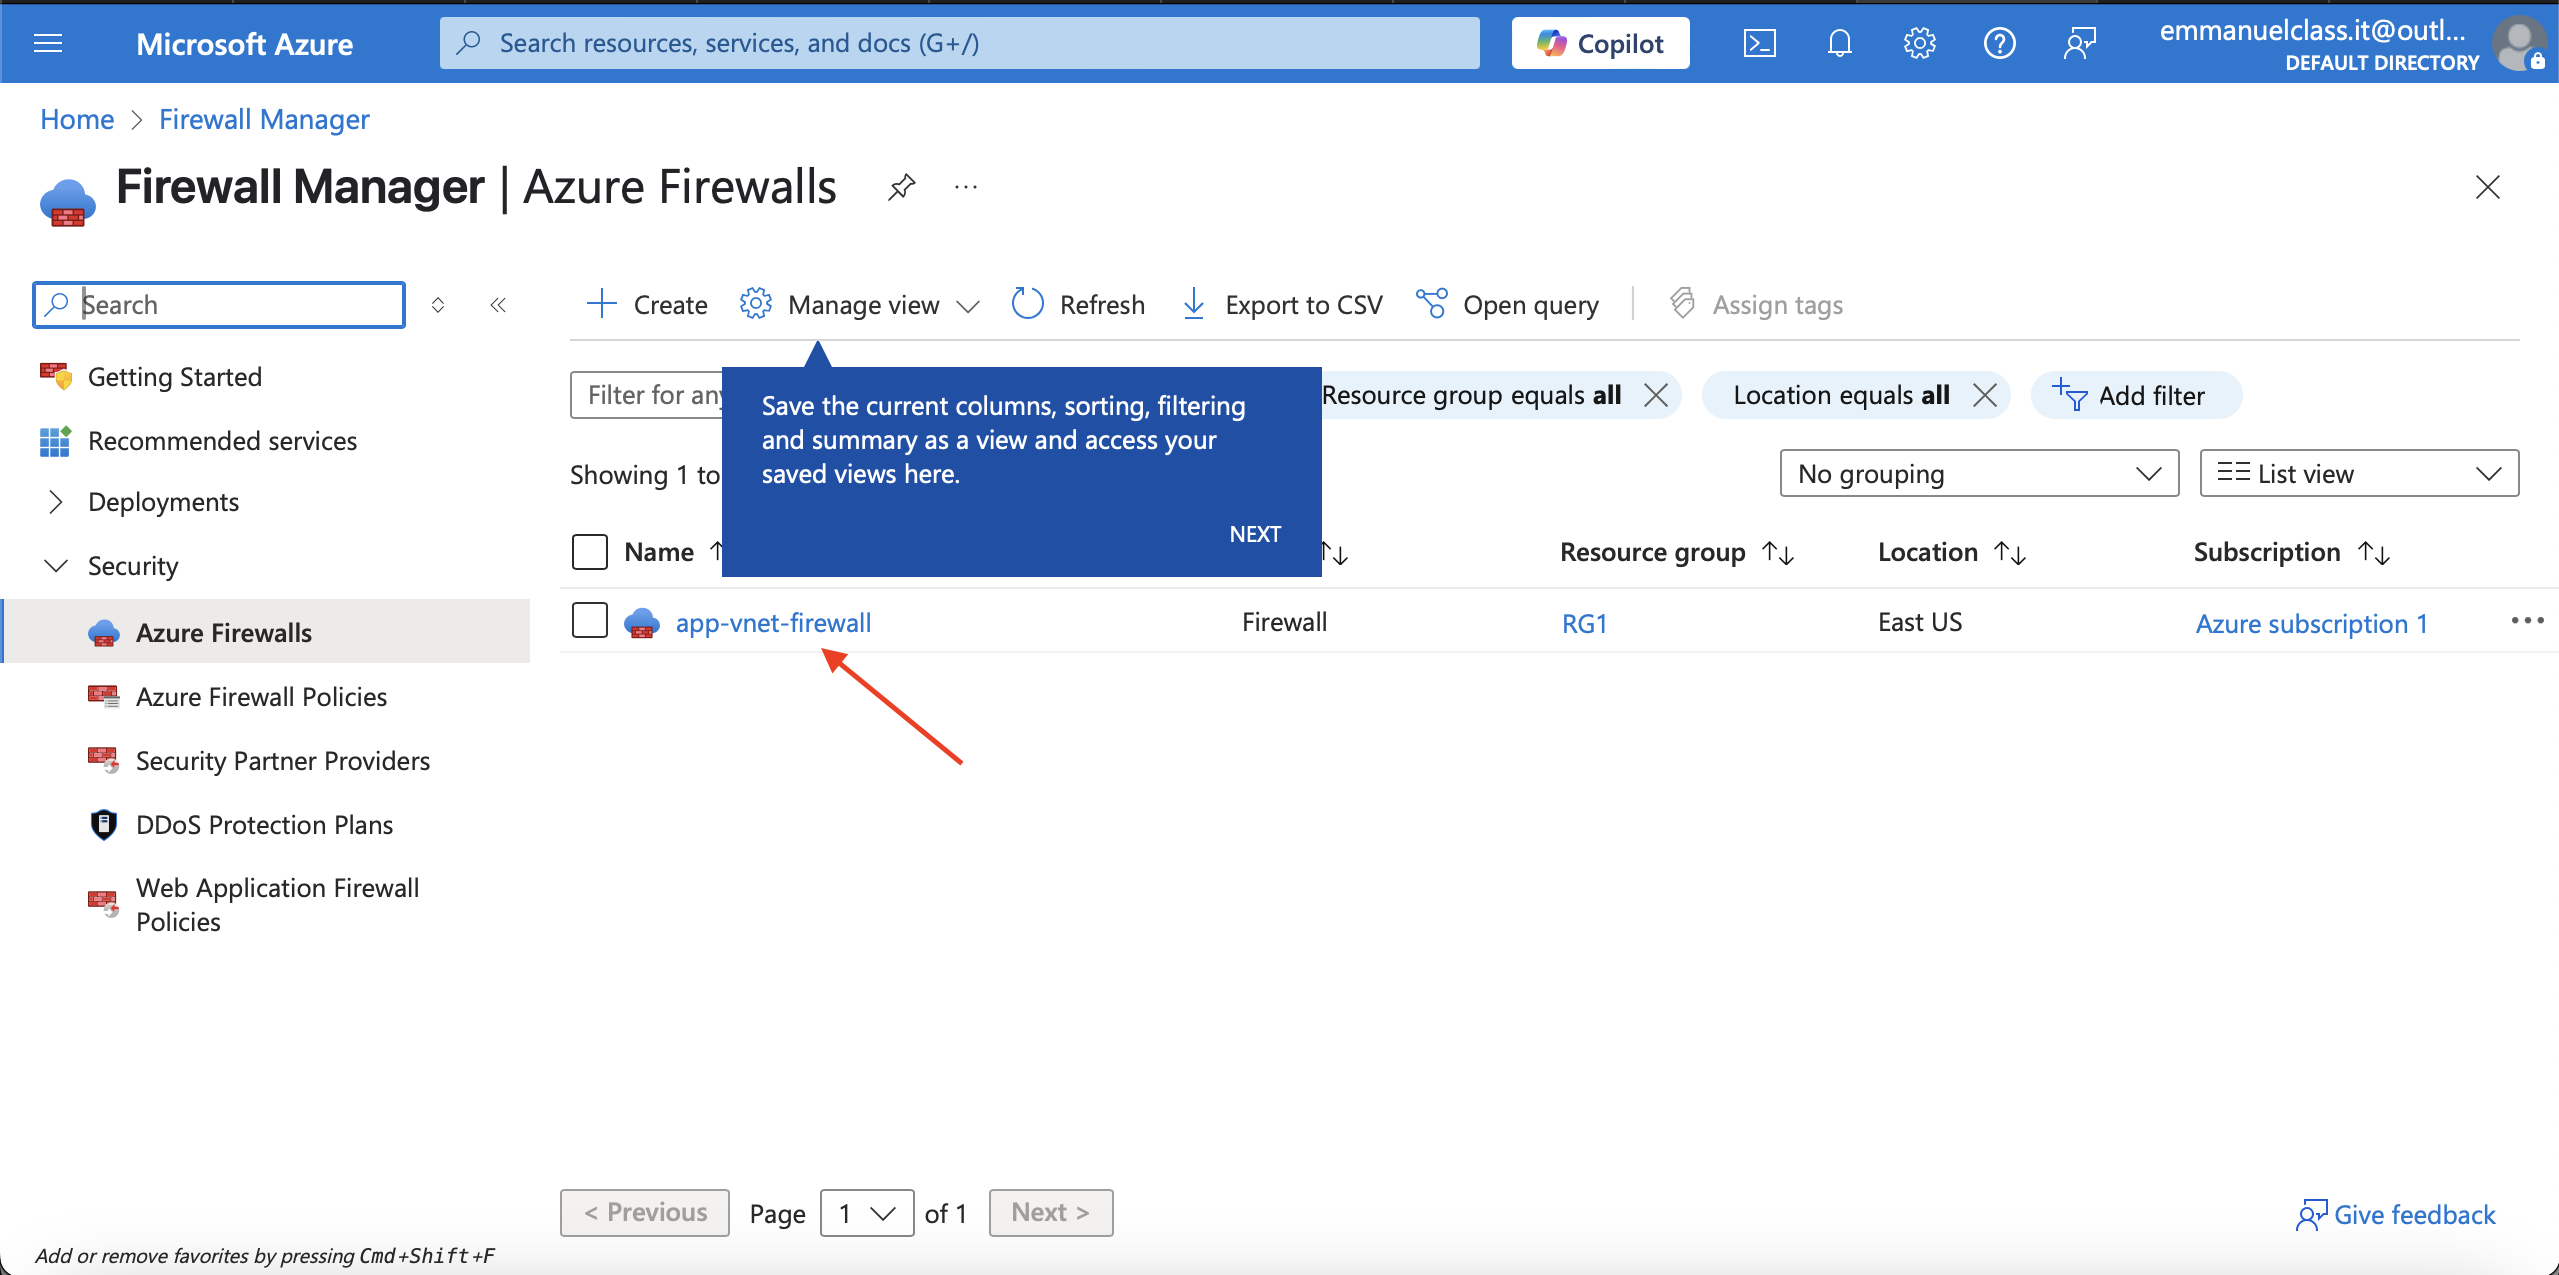Go to Home breadcrumb
Viewport: 2559px width, 1275px height.
77,119
